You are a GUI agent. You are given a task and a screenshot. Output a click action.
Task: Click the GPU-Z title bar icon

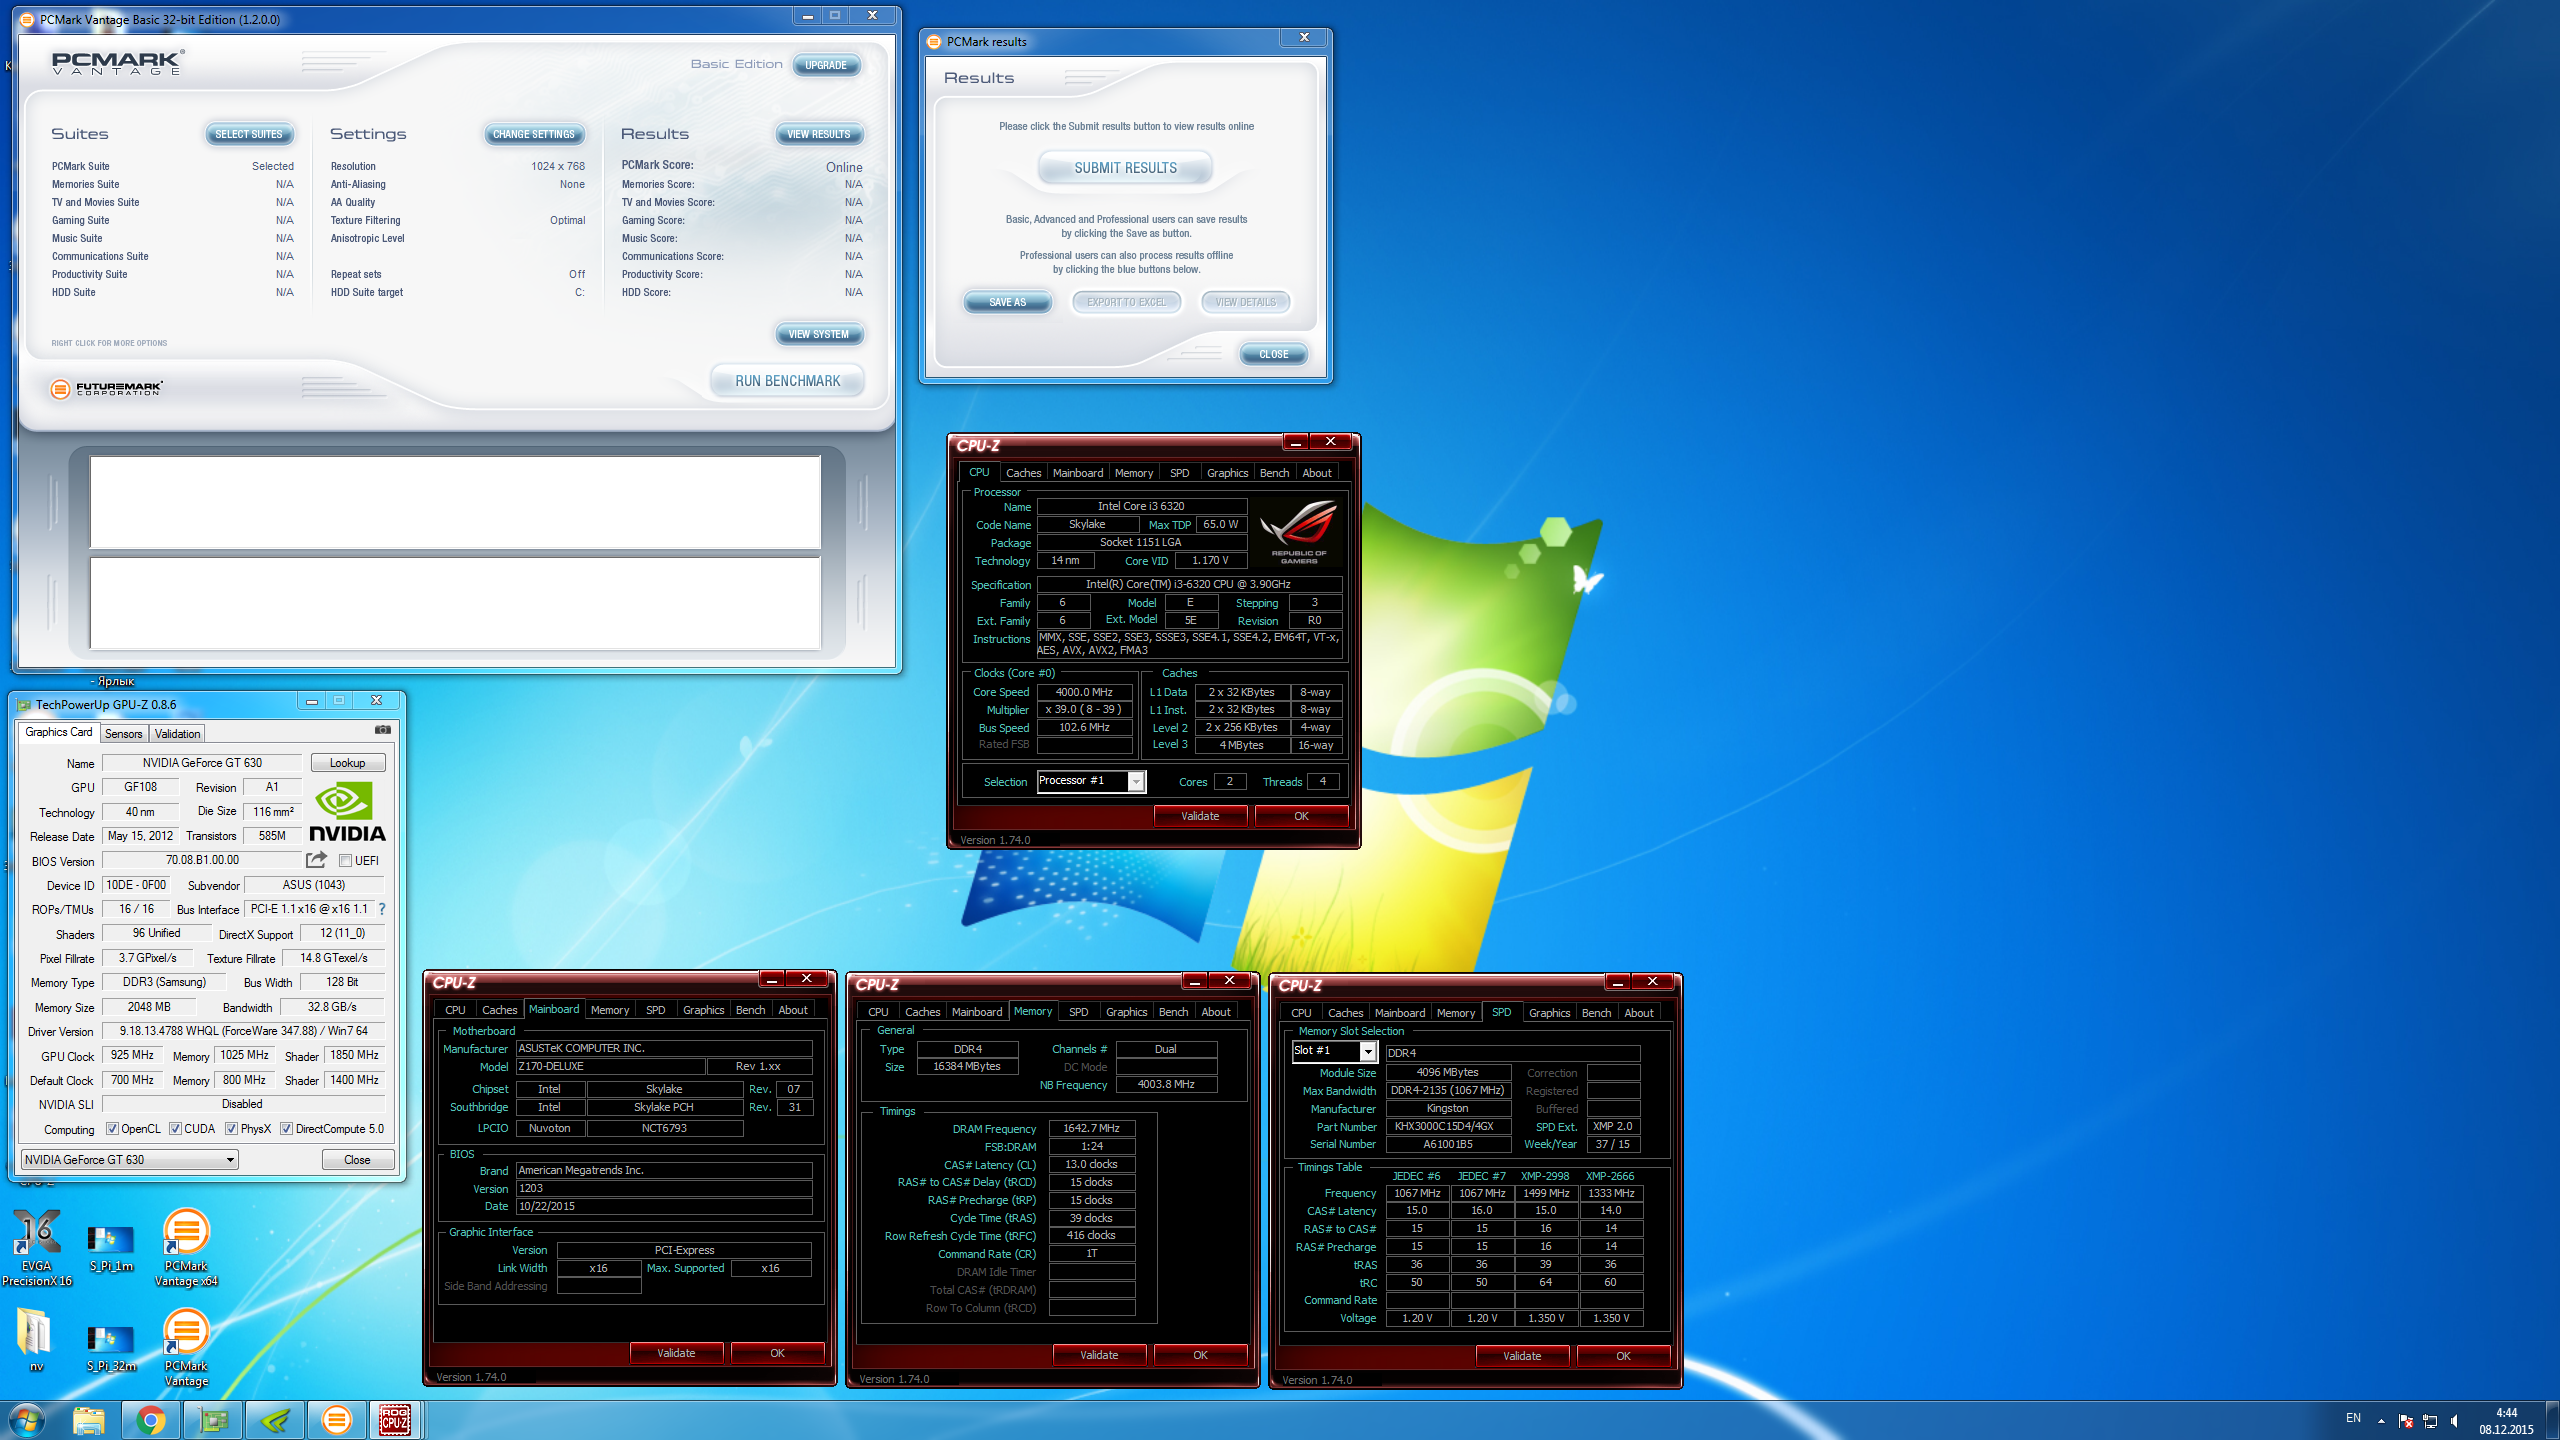[24, 705]
